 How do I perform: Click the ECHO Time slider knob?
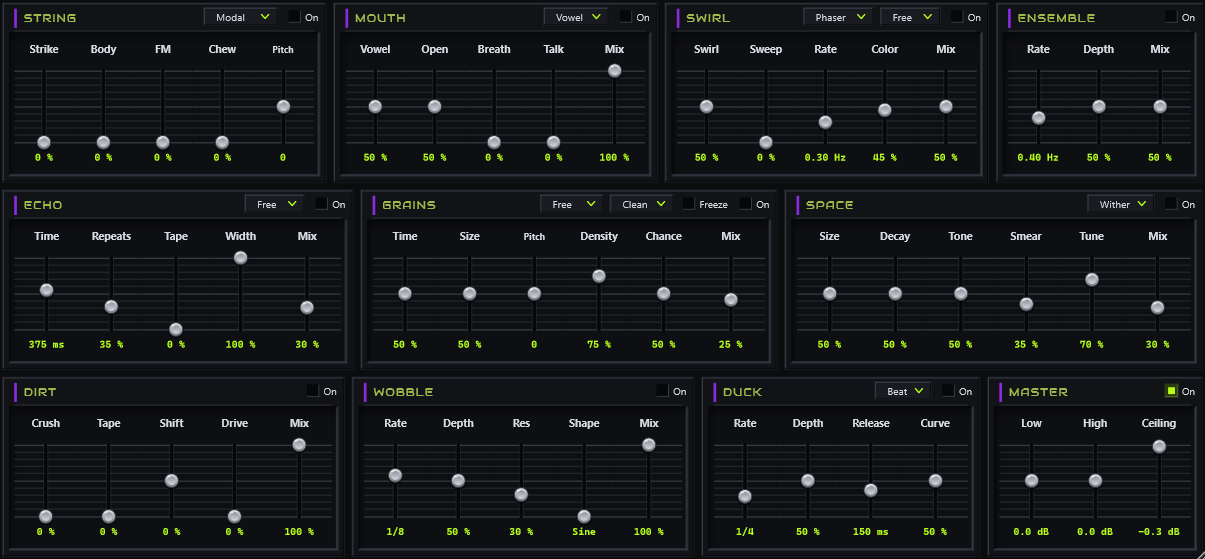point(46,290)
